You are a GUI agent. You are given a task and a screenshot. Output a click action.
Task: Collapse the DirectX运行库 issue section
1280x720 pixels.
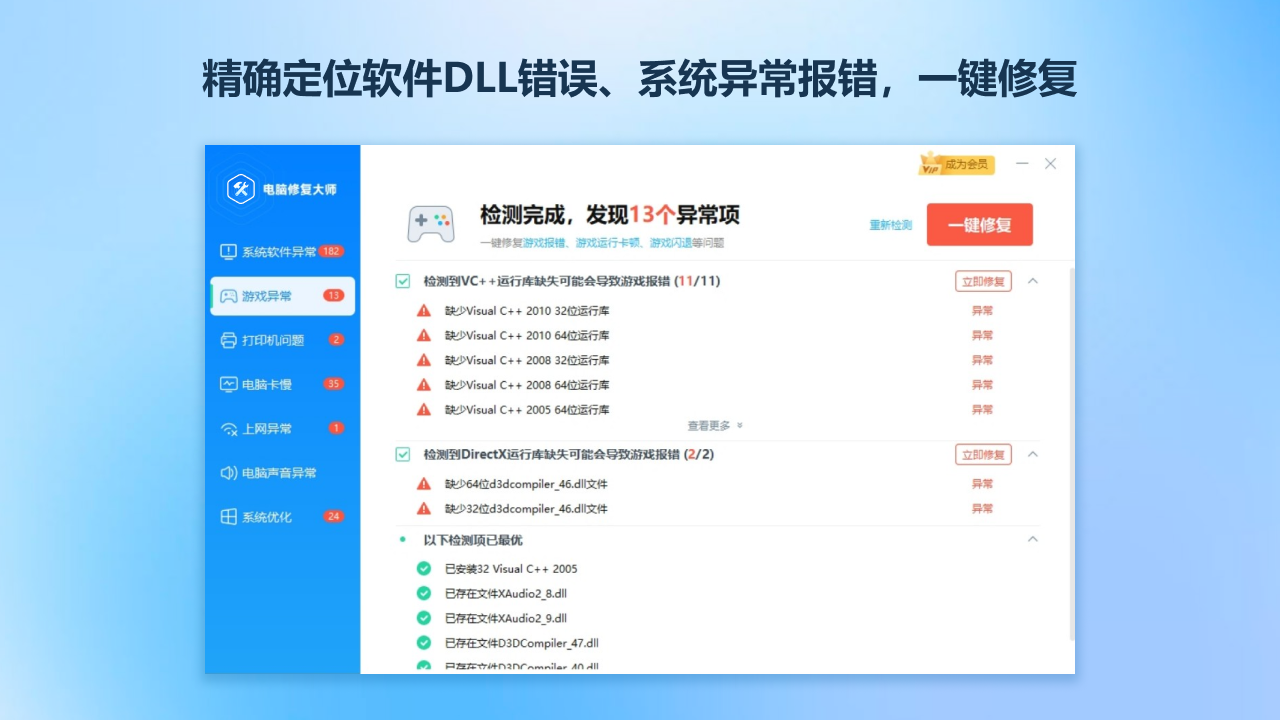point(1033,455)
